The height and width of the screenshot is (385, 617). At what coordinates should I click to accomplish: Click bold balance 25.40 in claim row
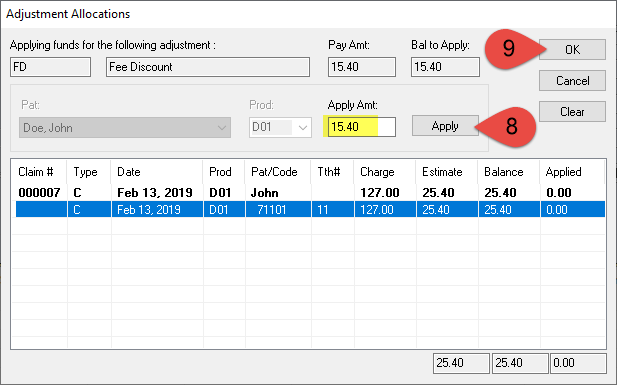pos(500,193)
